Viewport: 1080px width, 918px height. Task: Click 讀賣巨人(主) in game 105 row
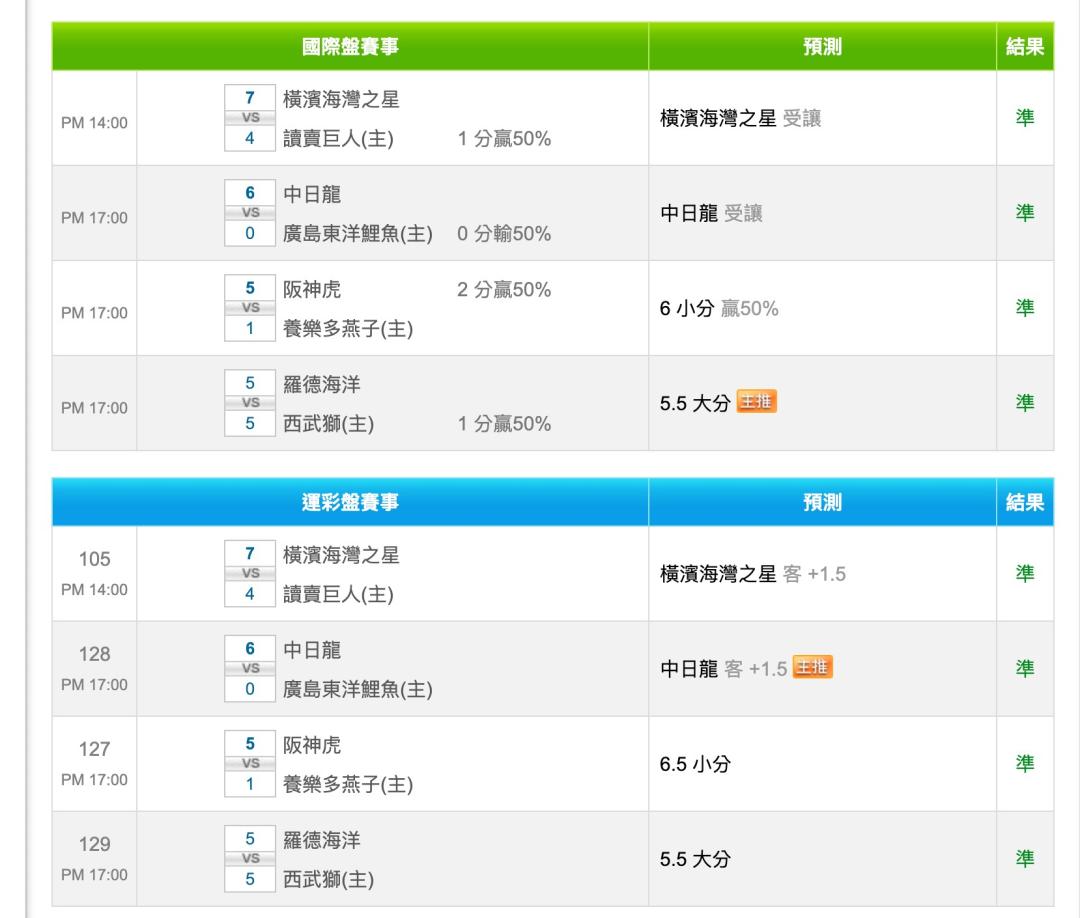point(338,595)
